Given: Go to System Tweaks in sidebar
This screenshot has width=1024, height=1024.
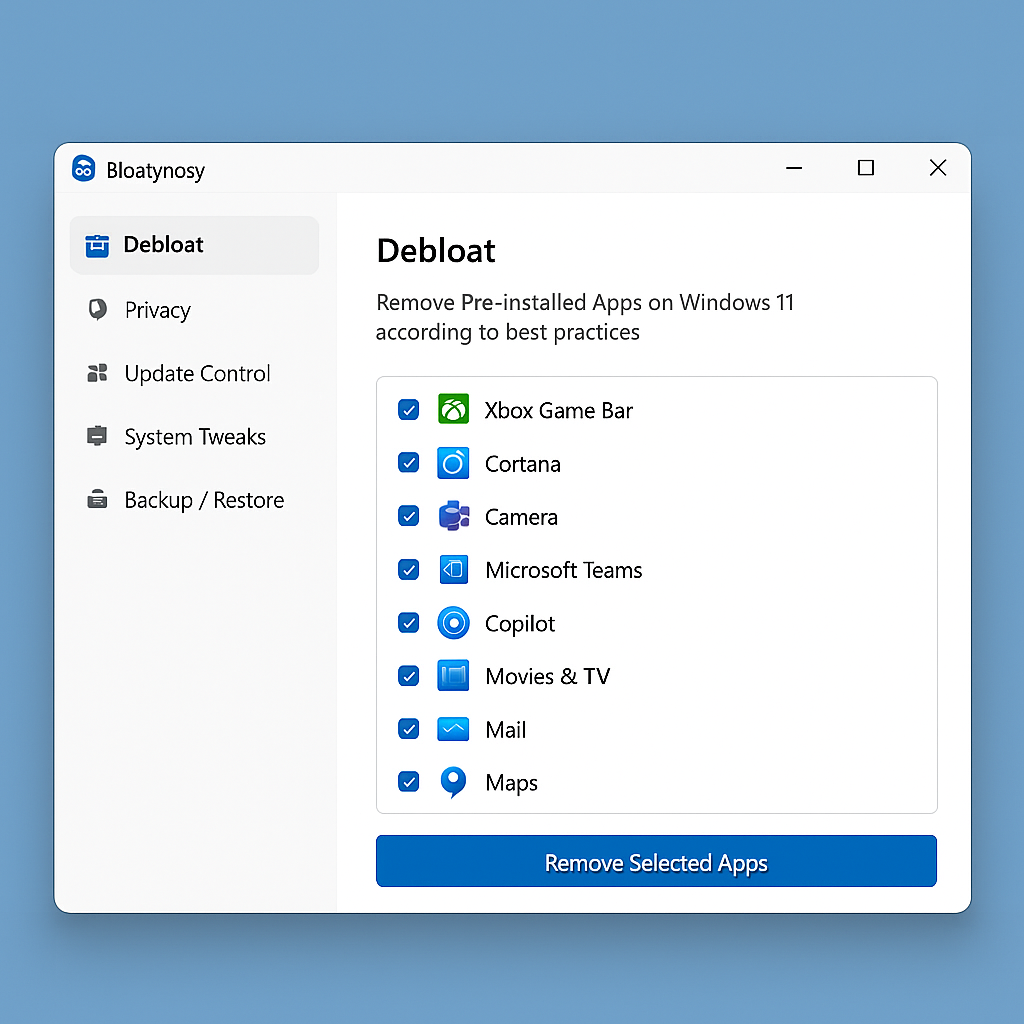Looking at the screenshot, I should tap(195, 437).
